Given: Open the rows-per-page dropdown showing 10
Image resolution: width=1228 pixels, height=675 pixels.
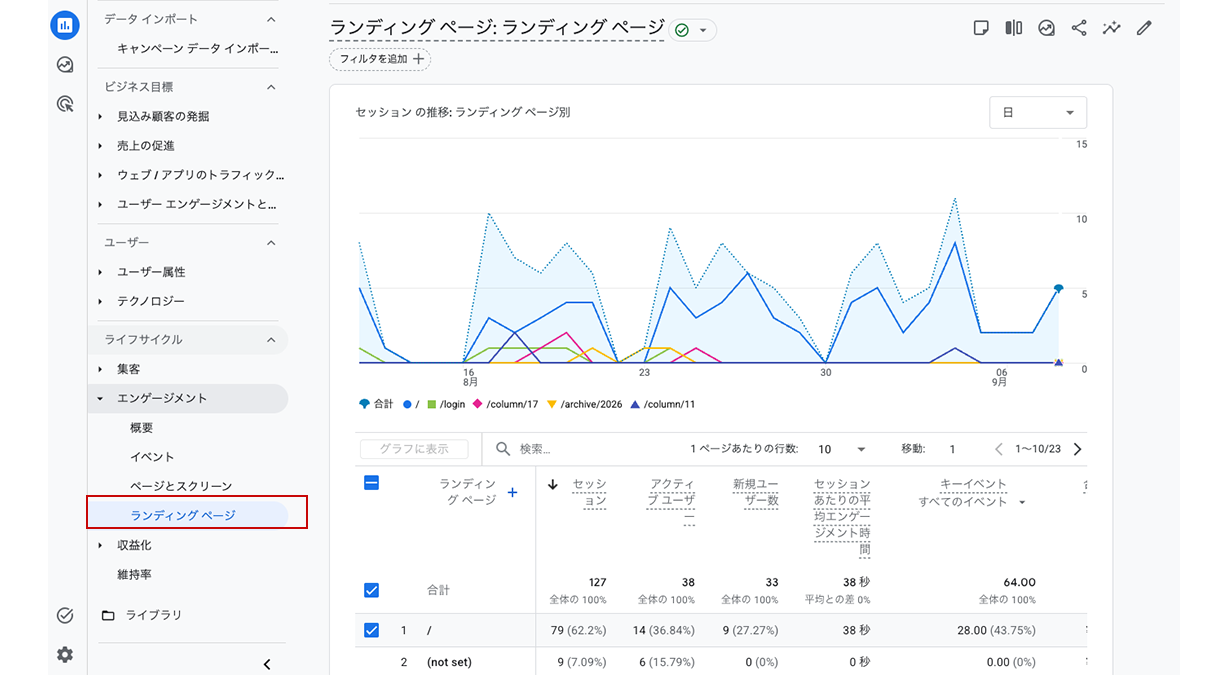Looking at the screenshot, I should [x=842, y=450].
